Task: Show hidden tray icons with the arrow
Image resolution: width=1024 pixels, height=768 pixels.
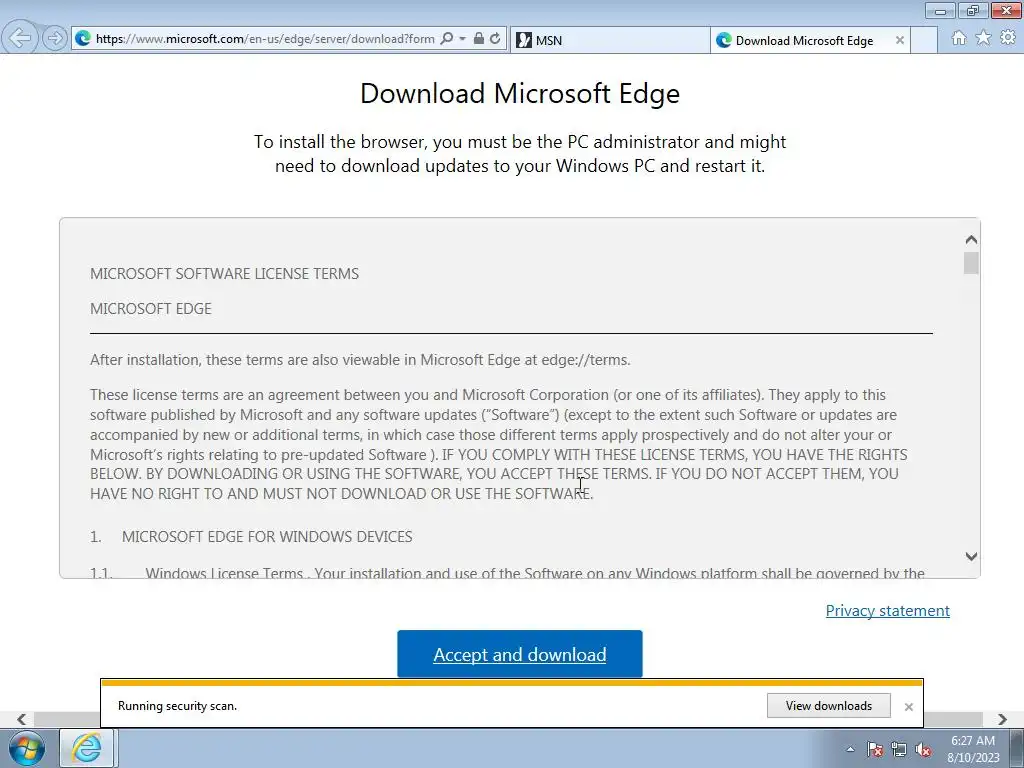Action: (850, 749)
